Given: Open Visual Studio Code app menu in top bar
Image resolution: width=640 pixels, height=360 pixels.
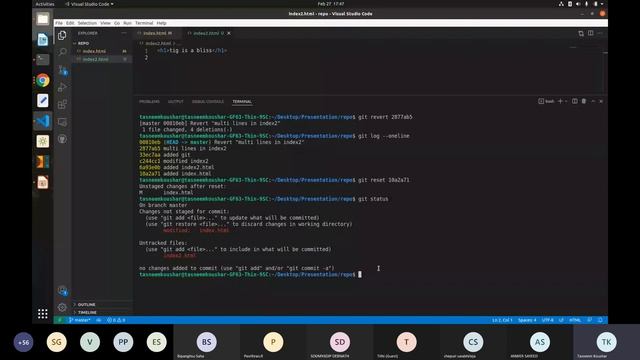Looking at the screenshot, I should pyautogui.click(x=89, y=4).
